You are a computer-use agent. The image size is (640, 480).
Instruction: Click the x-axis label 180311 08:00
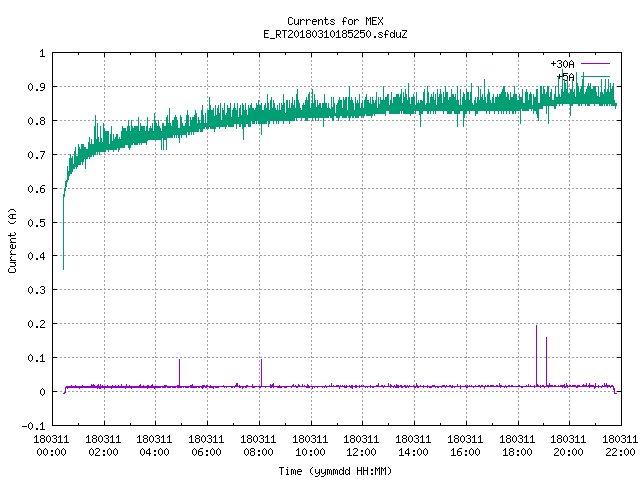(258, 446)
